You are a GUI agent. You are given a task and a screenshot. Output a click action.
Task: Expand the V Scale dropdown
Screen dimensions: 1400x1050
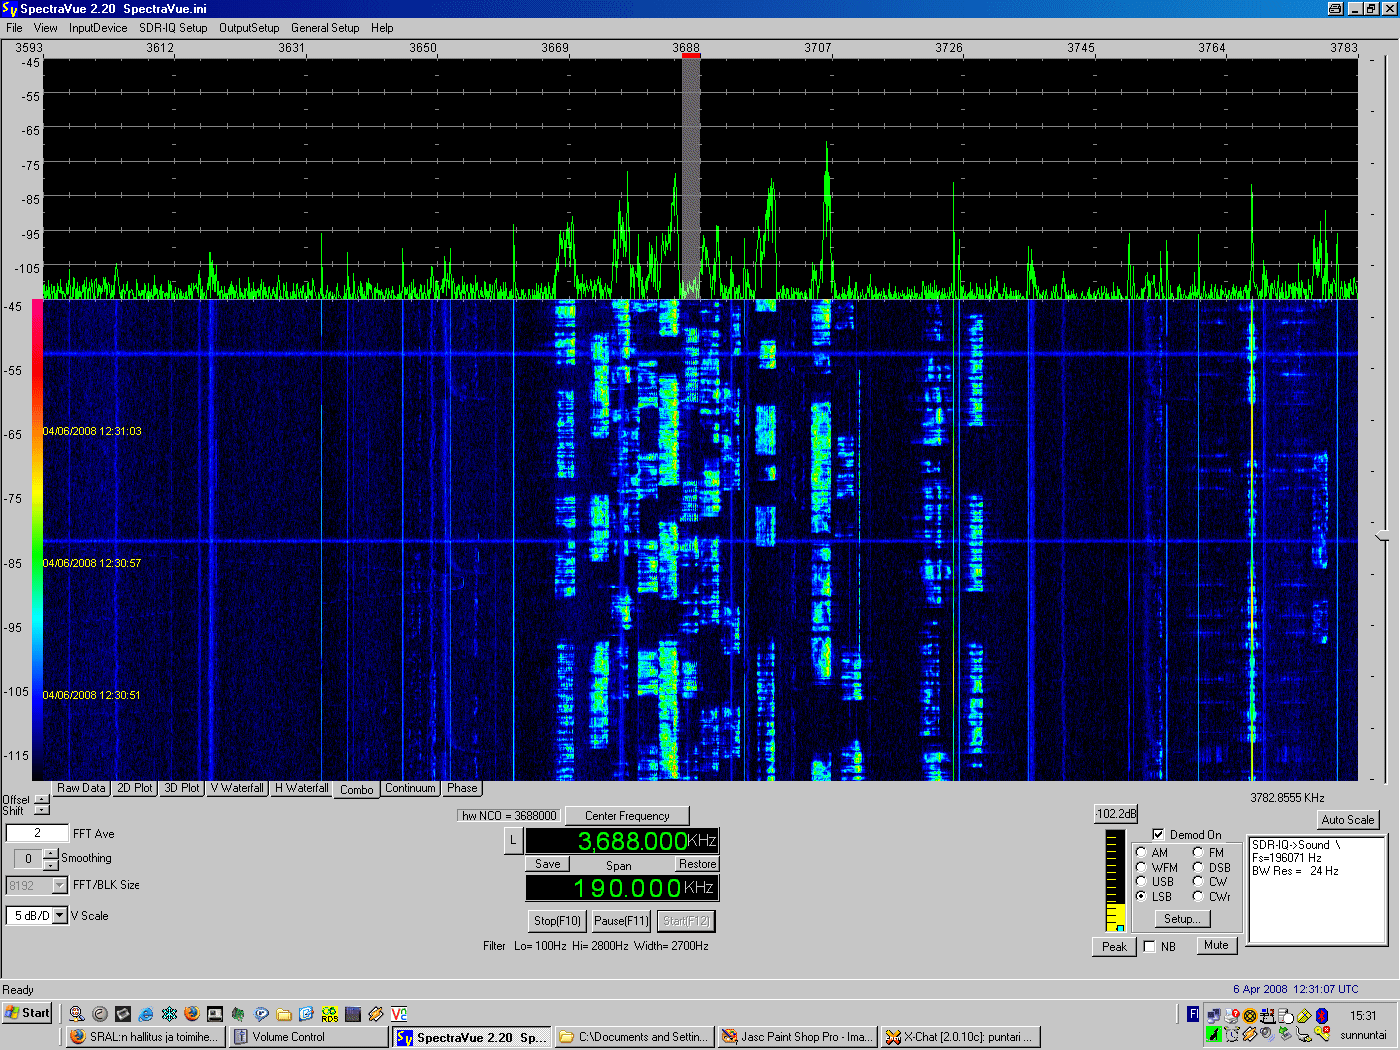(60, 916)
